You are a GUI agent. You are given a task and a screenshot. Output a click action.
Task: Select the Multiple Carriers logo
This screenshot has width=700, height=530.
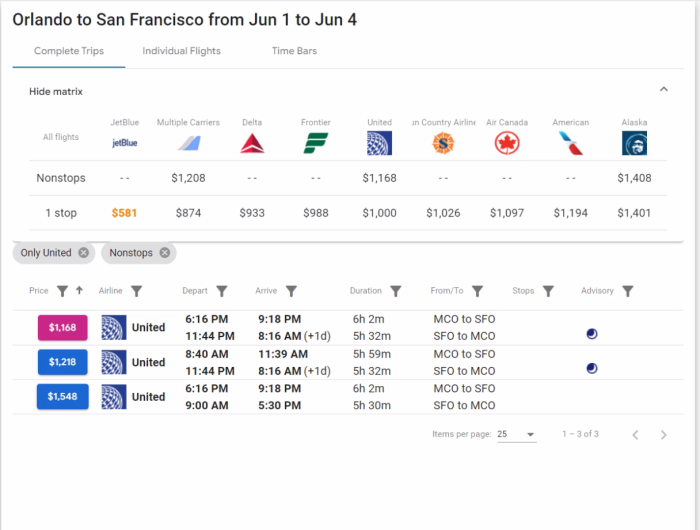pos(189,143)
